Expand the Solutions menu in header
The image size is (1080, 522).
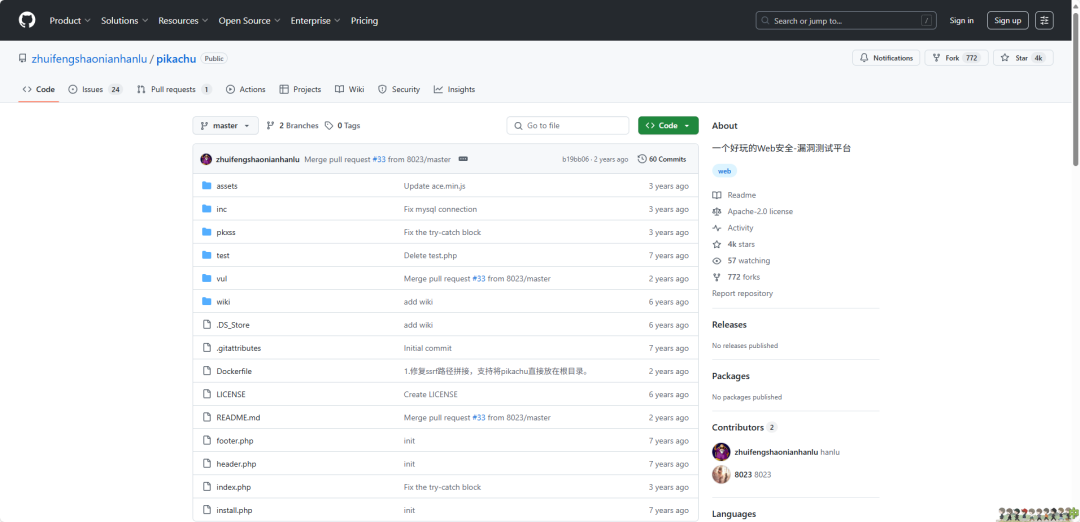click(124, 21)
